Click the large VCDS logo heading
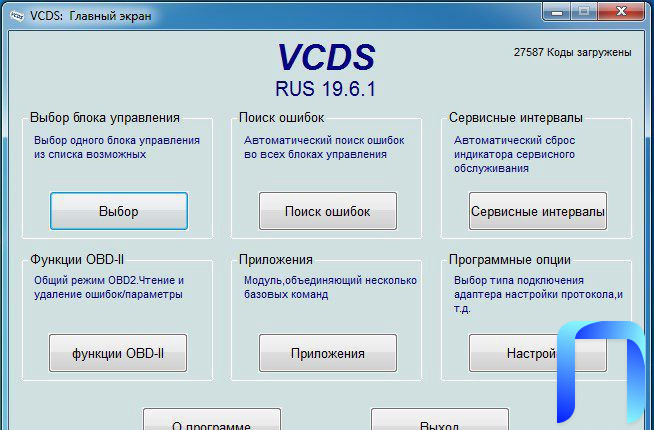The width and height of the screenshot is (654, 430). click(x=326, y=57)
